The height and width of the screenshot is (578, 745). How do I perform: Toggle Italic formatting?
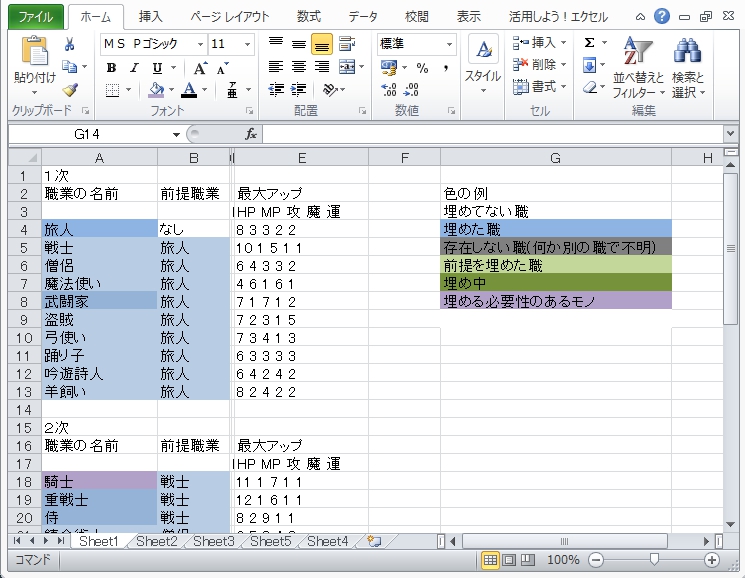coord(134,68)
